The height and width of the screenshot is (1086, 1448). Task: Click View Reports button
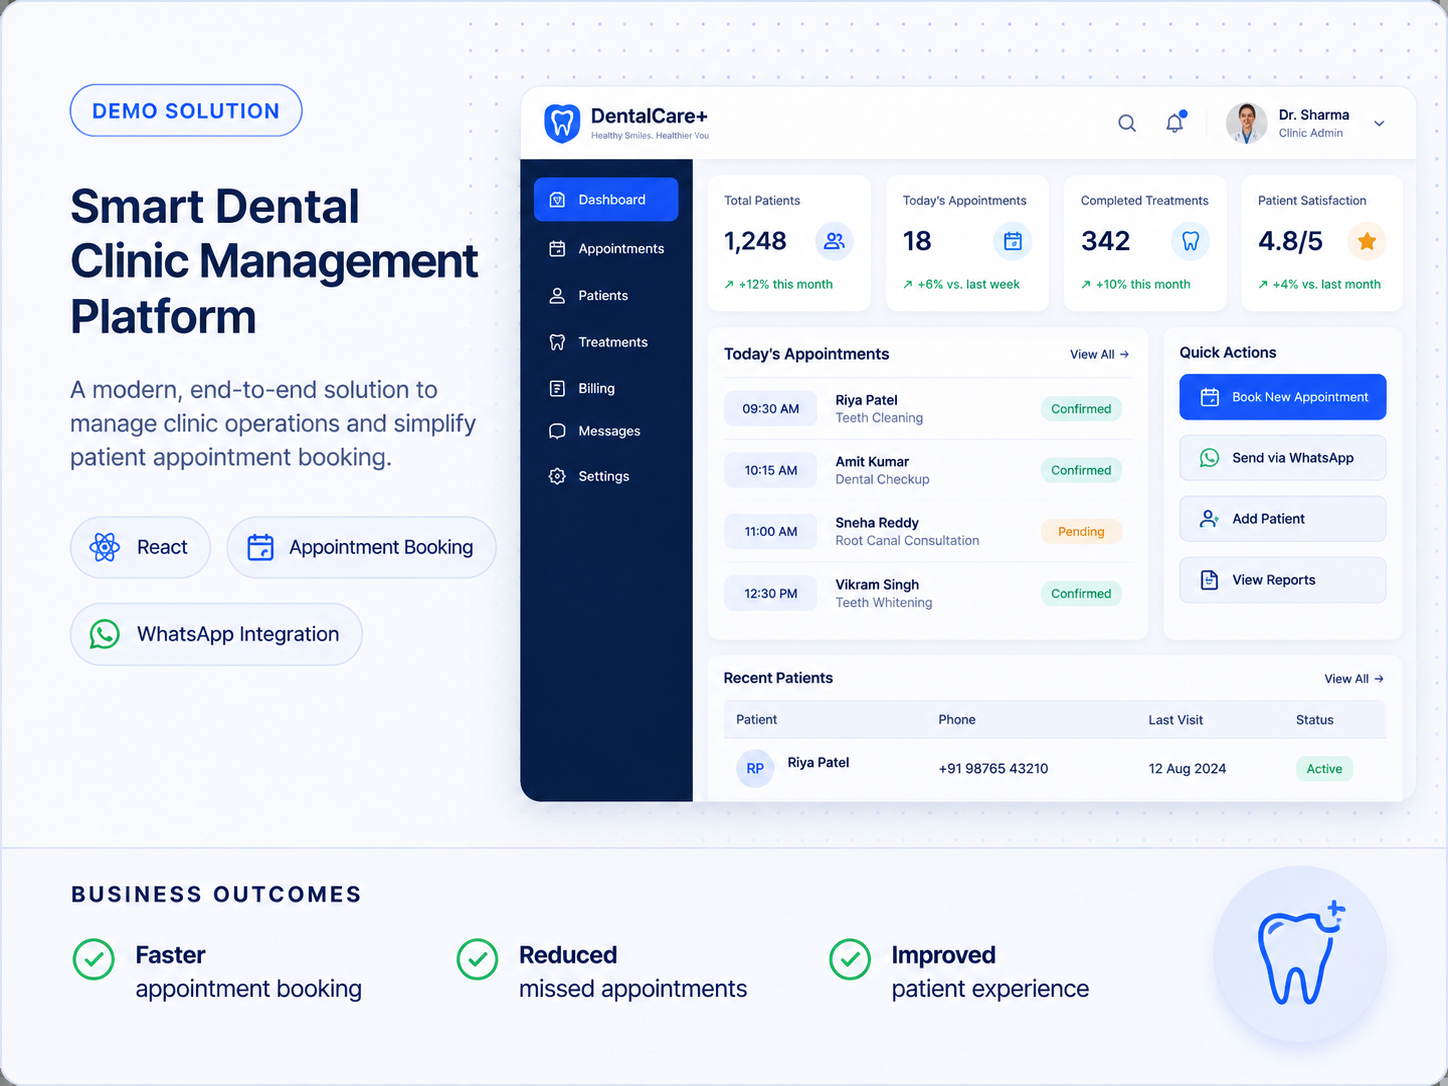tap(1283, 580)
